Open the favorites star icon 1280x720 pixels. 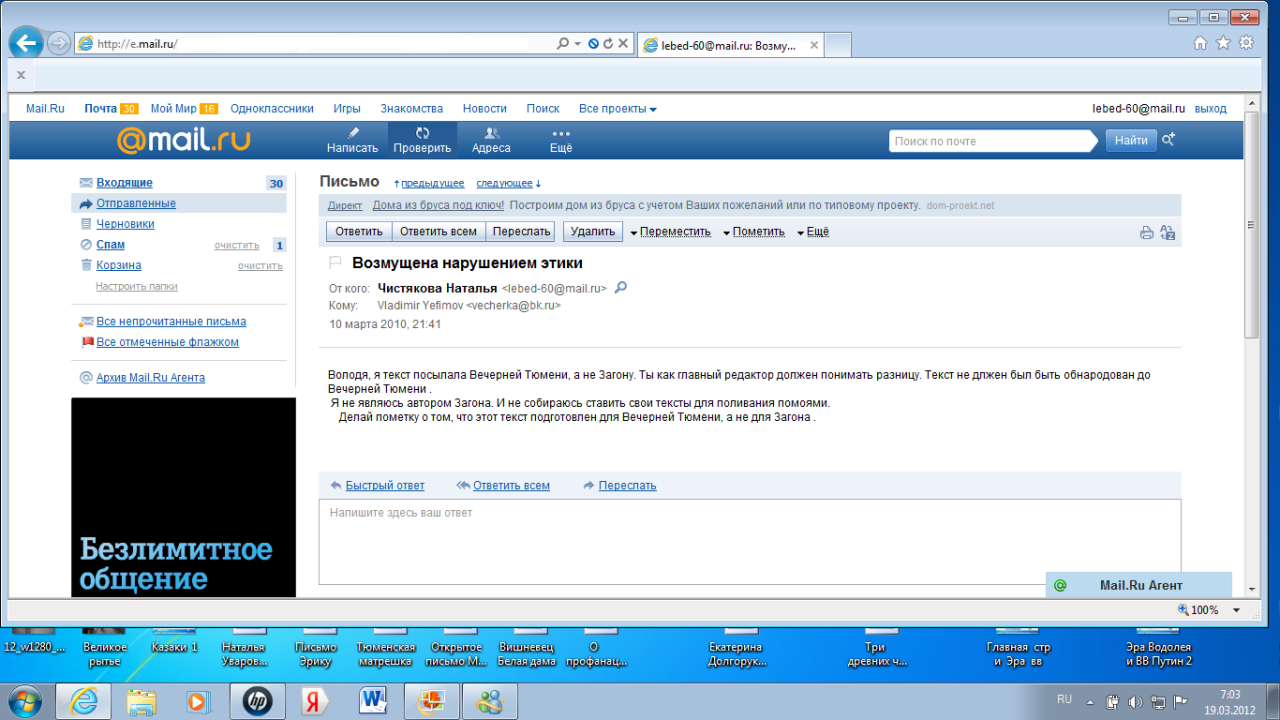[x=1223, y=43]
